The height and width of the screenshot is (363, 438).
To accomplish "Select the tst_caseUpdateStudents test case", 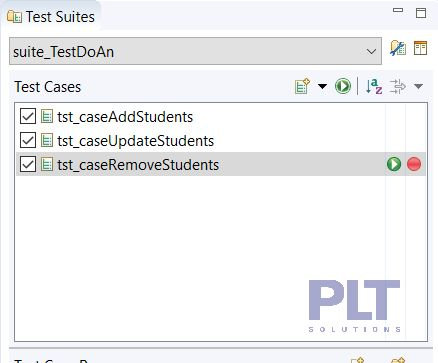I will pos(135,141).
